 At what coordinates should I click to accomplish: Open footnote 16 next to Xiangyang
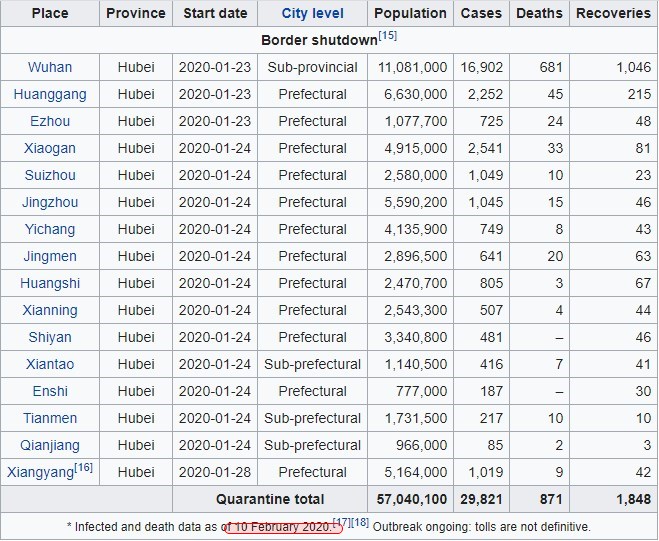83,467
